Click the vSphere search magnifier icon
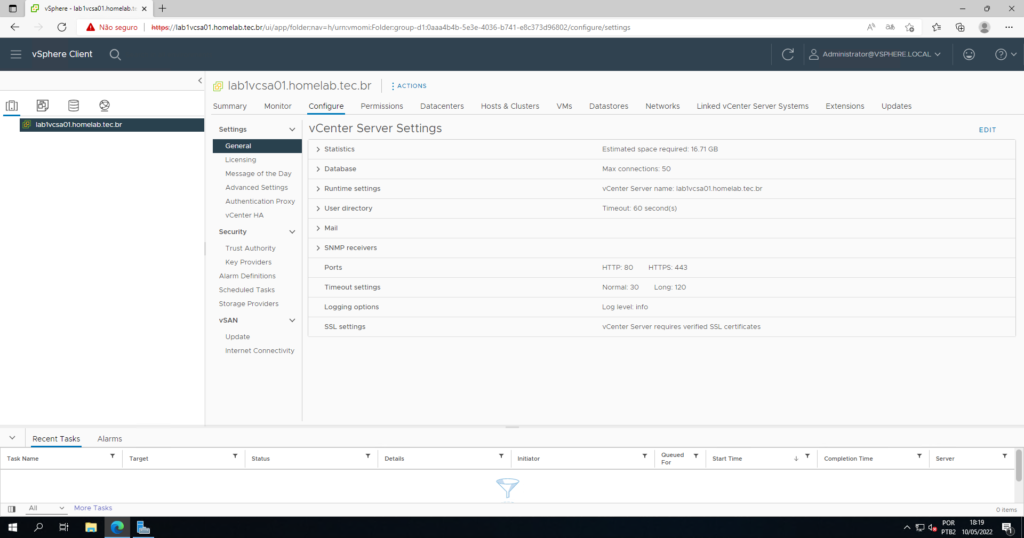Viewport: 1024px width, 538px height. pos(115,55)
